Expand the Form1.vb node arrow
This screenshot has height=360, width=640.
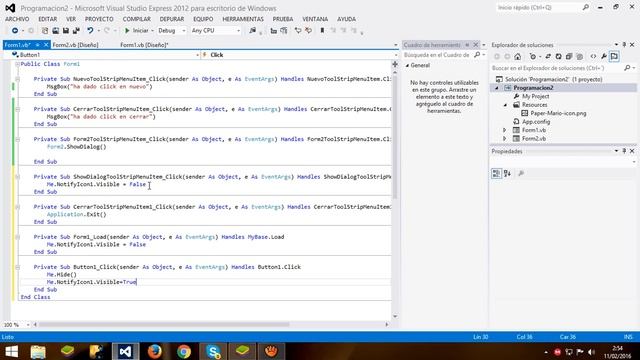[x=505, y=130]
